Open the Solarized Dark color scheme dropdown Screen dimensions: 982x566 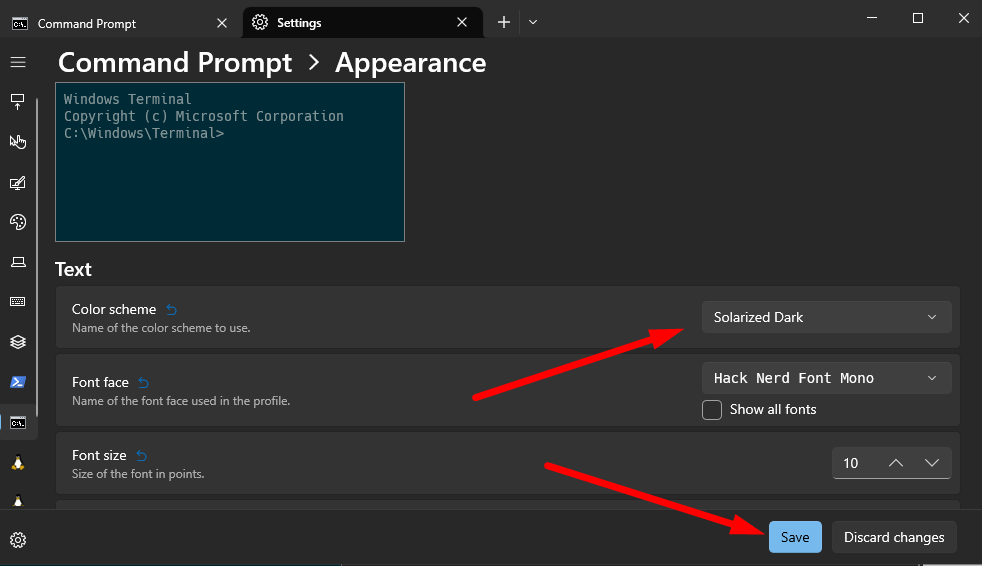(826, 317)
